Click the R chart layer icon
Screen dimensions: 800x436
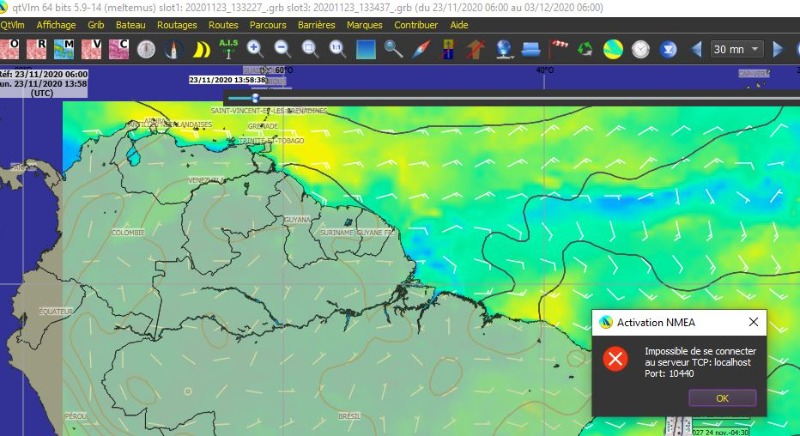click(x=37, y=49)
